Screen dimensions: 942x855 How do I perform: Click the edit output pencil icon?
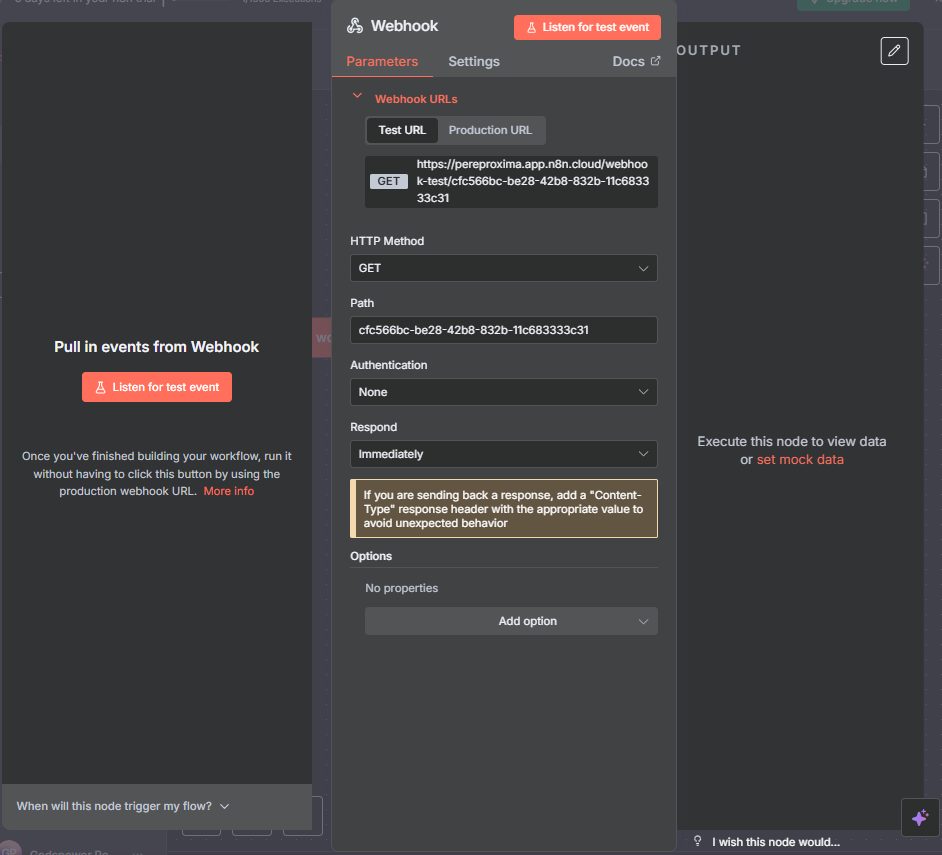(x=894, y=50)
